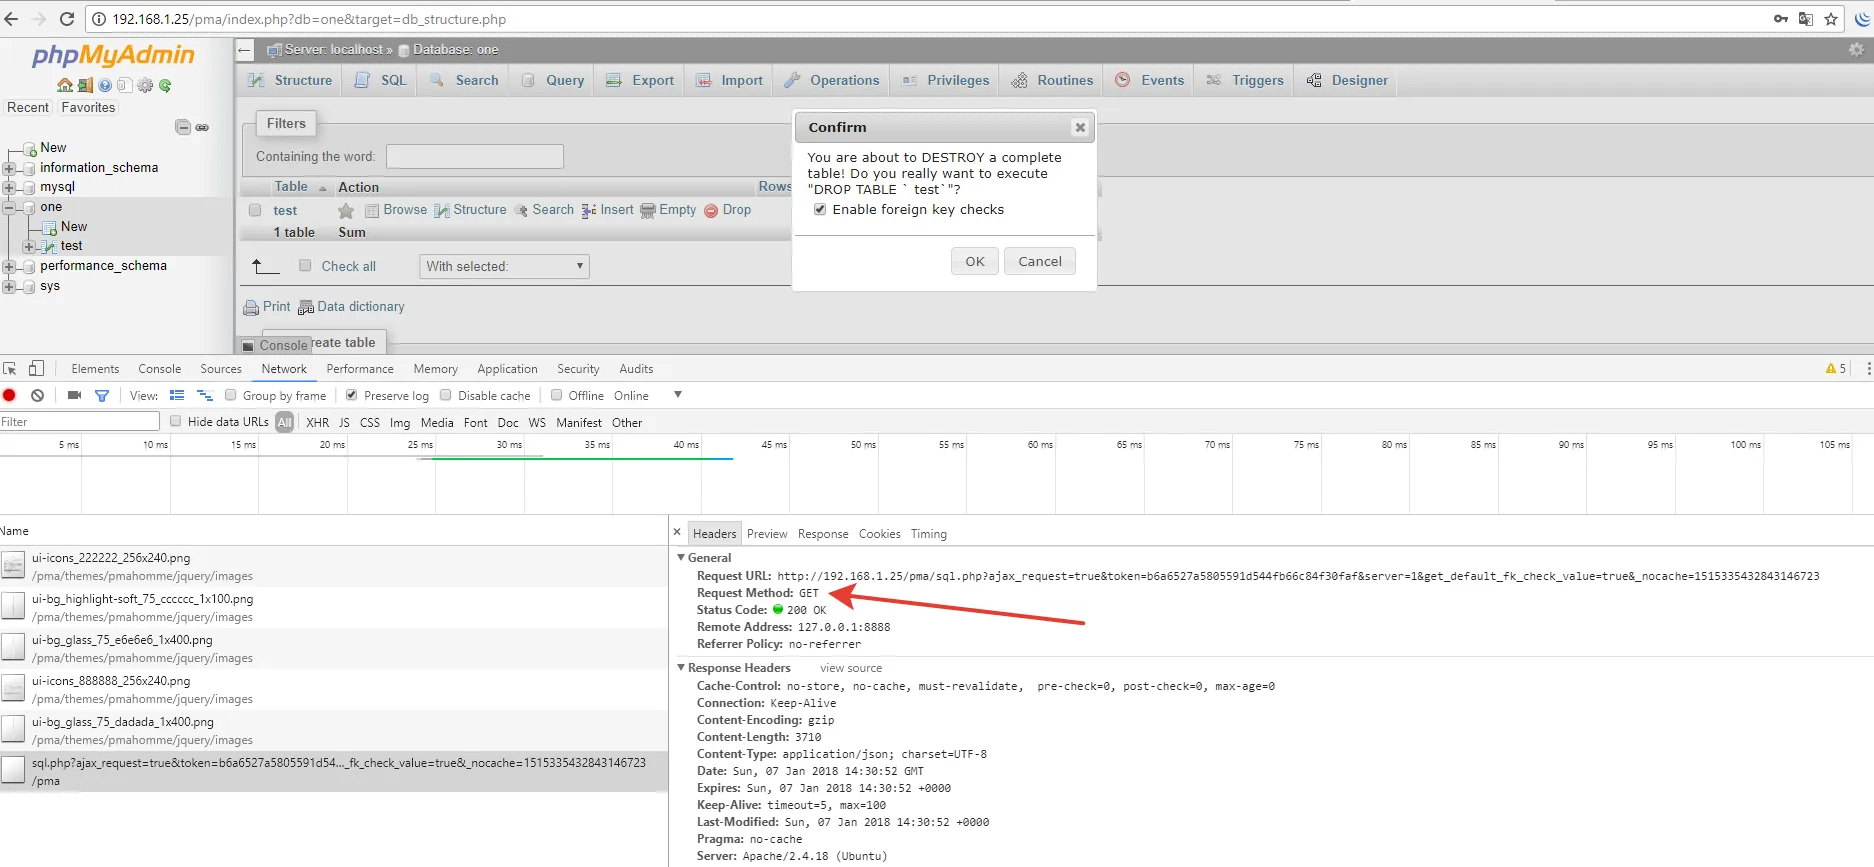Expand sys database node
This screenshot has height=867, width=1874.
(x=9, y=286)
